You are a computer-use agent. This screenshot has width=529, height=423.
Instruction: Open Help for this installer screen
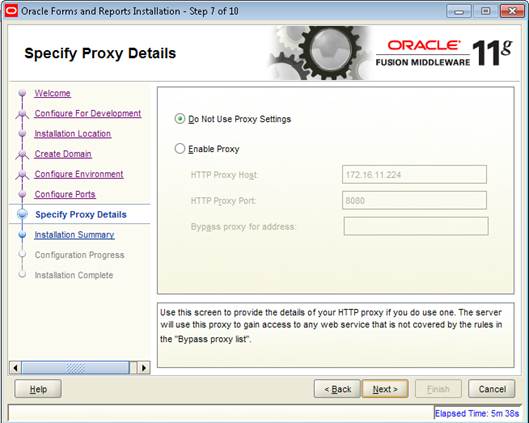(38, 389)
